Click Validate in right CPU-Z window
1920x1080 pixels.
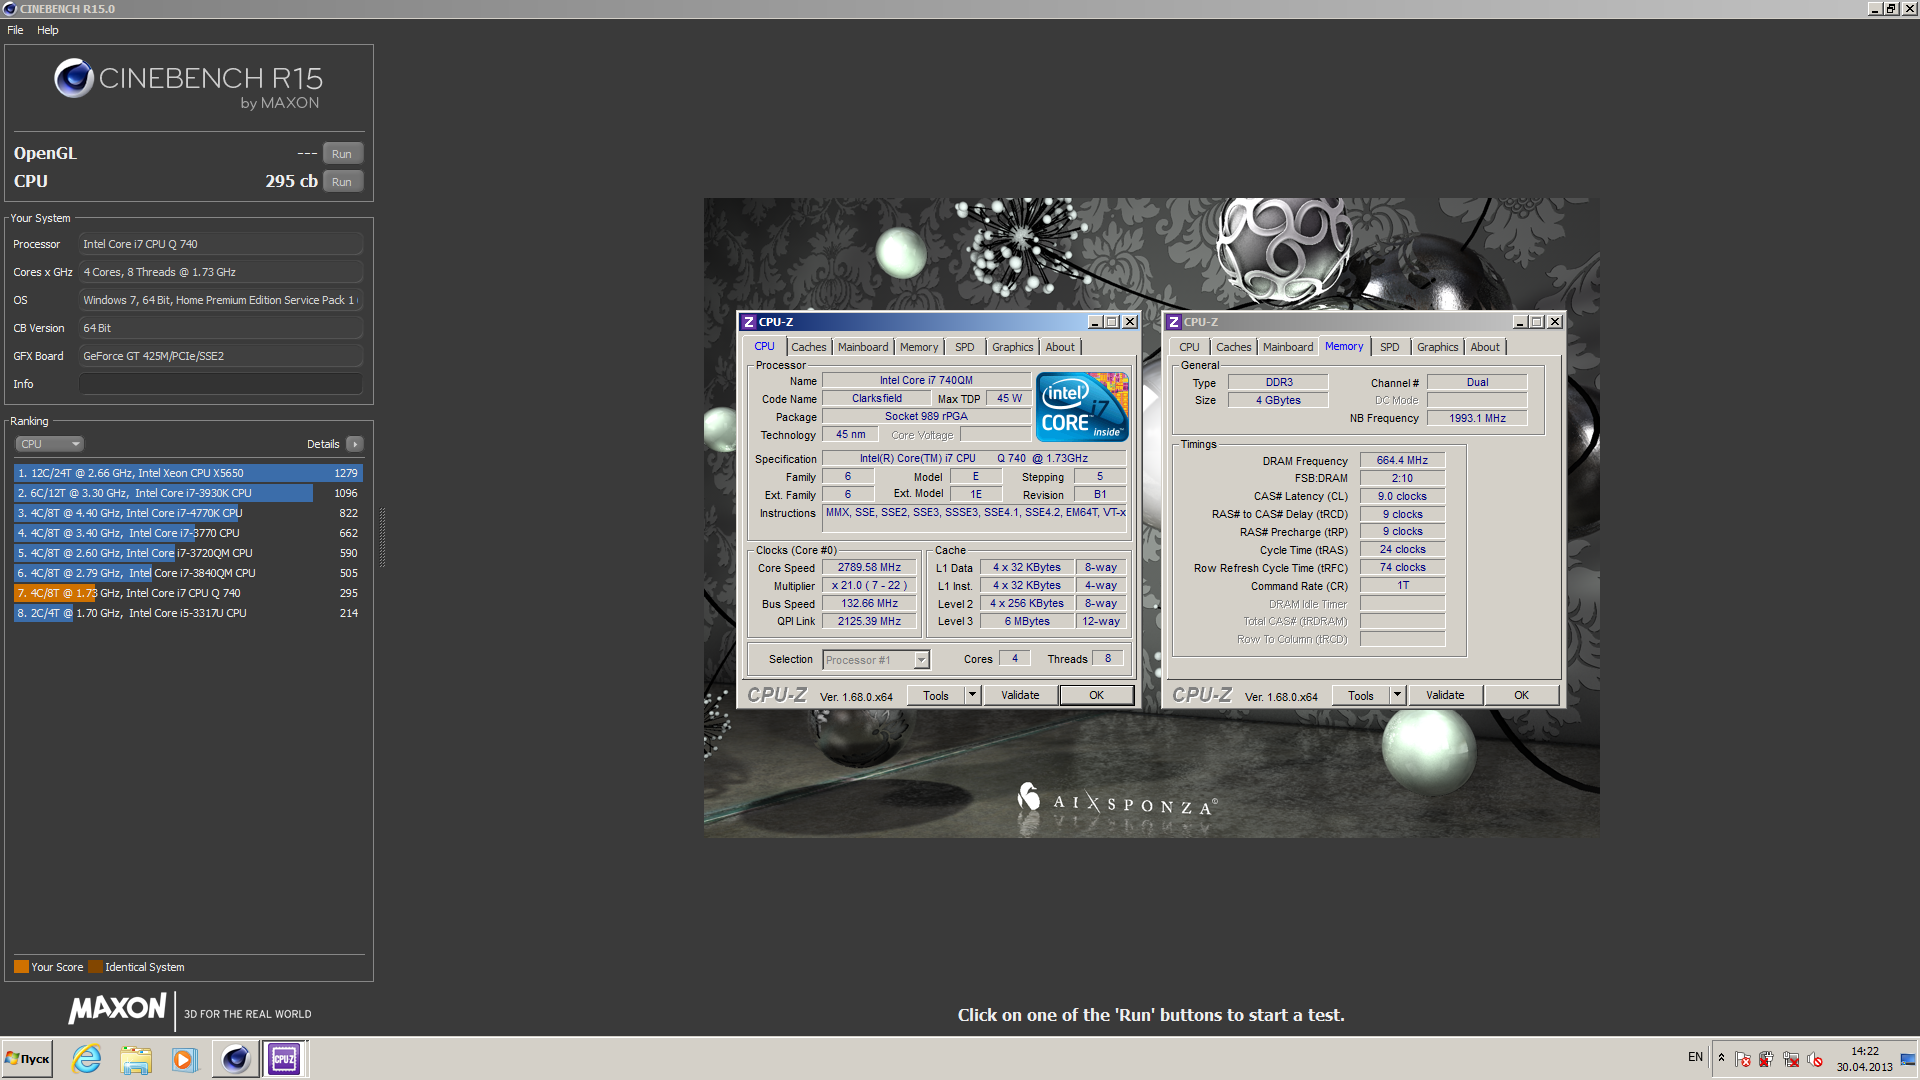pyautogui.click(x=1445, y=696)
